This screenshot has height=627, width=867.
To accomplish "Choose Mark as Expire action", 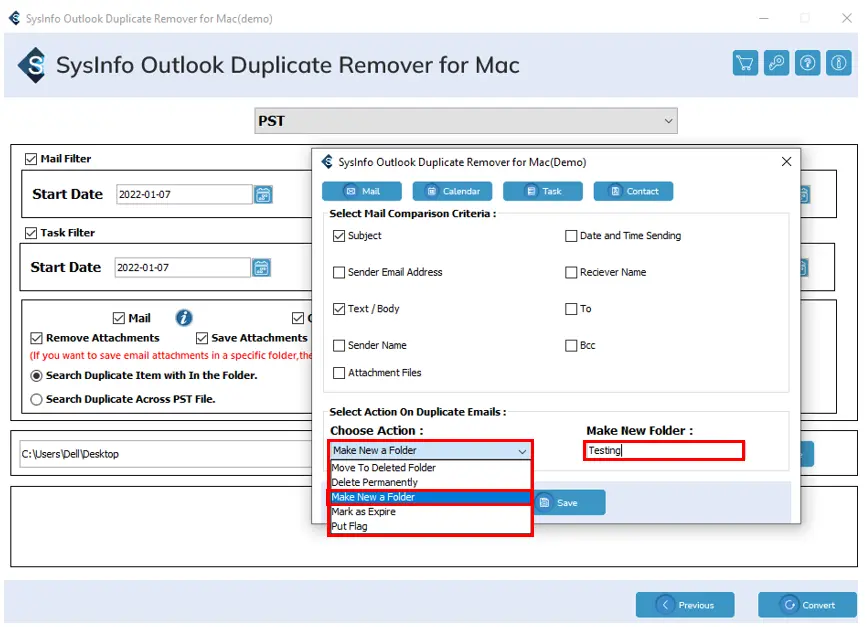I will (x=430, y=511).
